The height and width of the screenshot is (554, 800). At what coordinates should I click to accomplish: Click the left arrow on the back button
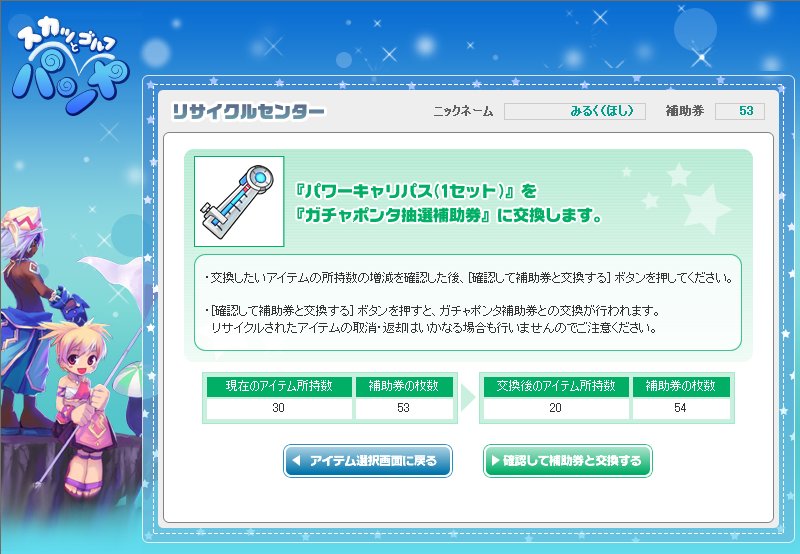(x=296, y=461)
